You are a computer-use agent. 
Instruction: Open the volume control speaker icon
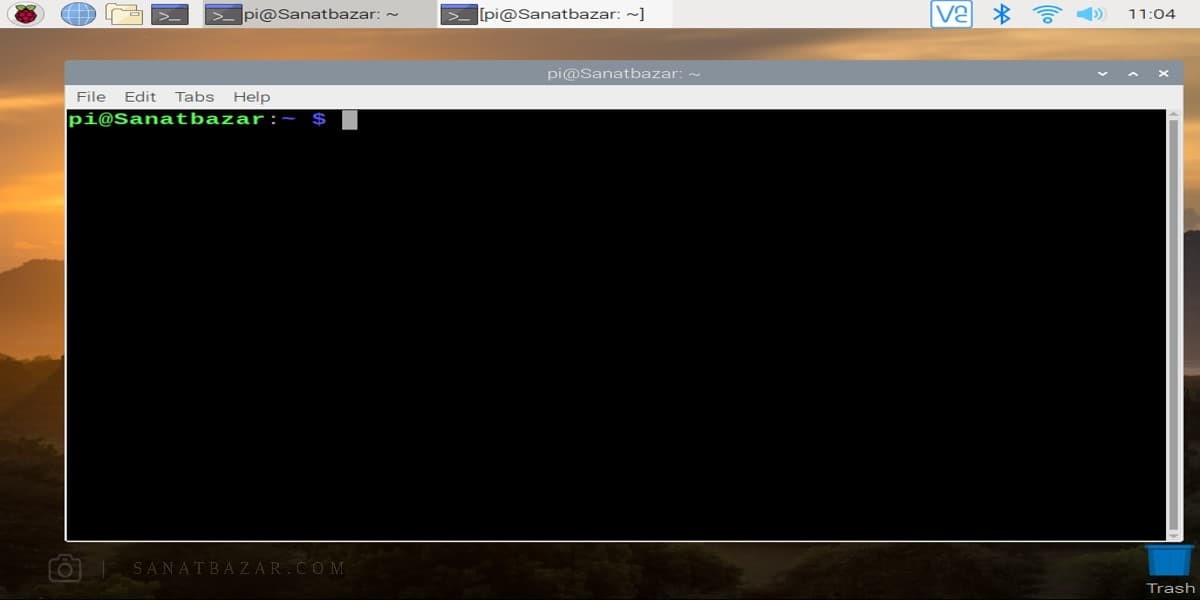pyautogui.click(x=1090, y=14)
